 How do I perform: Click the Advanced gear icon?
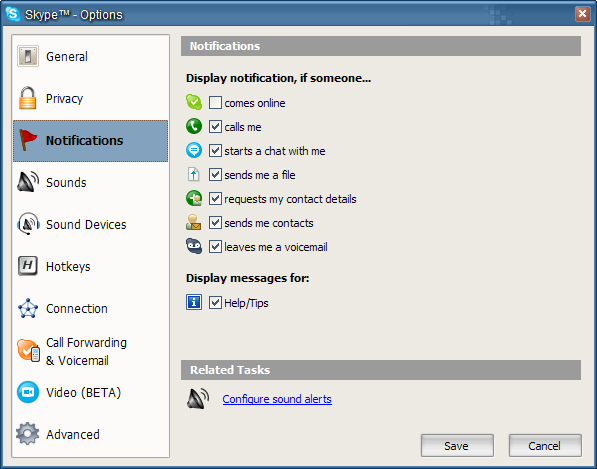pyautogui.click(x=27, y=434)
